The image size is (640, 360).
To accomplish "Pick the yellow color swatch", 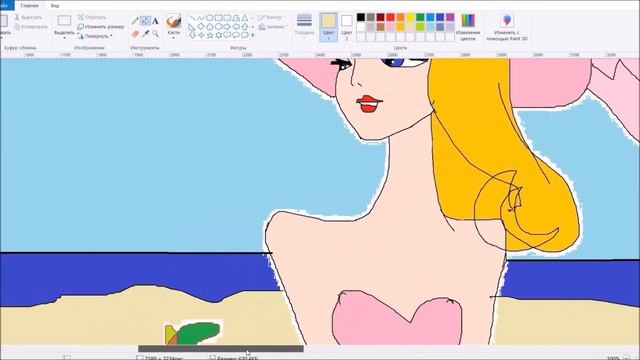I will (x=410, y=17).
